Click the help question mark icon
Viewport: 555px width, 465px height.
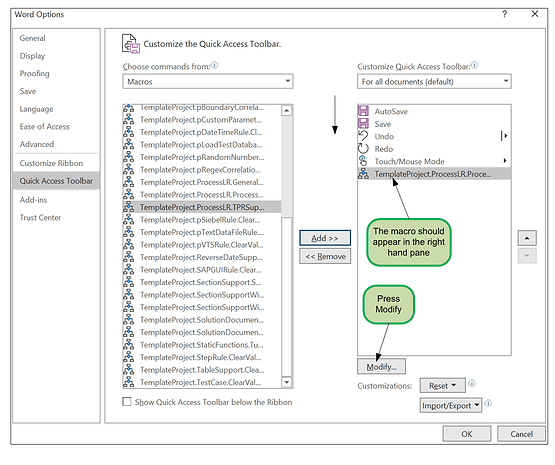[x=504, y=14]
